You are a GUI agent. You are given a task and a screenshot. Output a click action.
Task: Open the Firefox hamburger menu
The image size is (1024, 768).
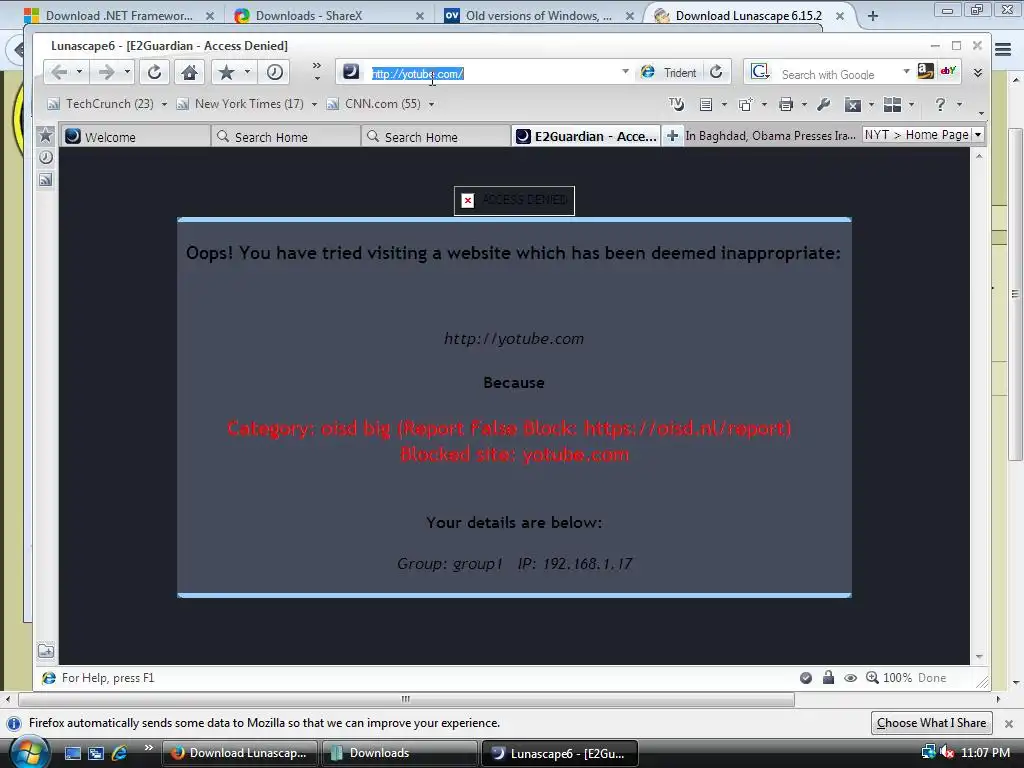1003,49
